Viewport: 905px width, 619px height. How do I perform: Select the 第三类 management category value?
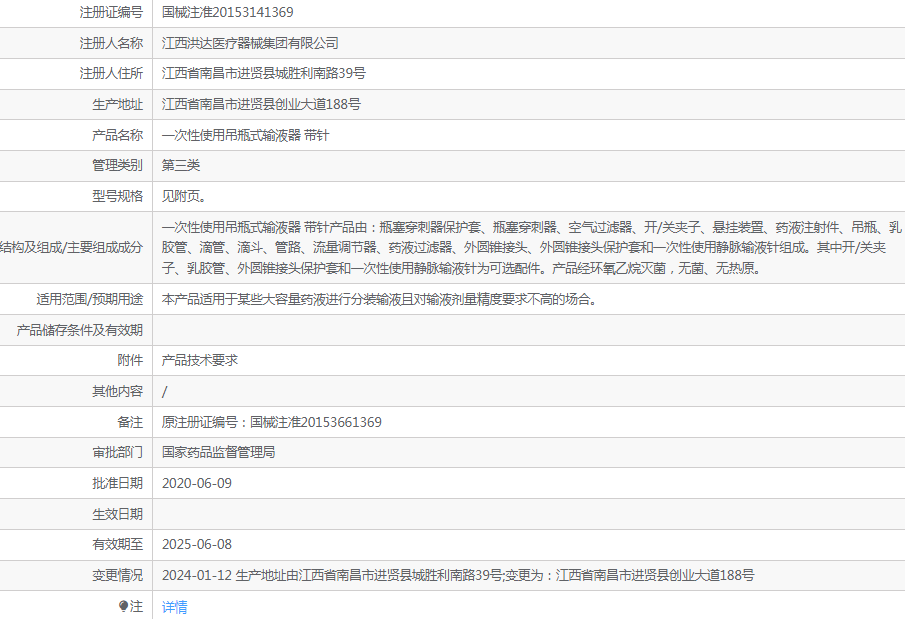(x=181, y=165)
